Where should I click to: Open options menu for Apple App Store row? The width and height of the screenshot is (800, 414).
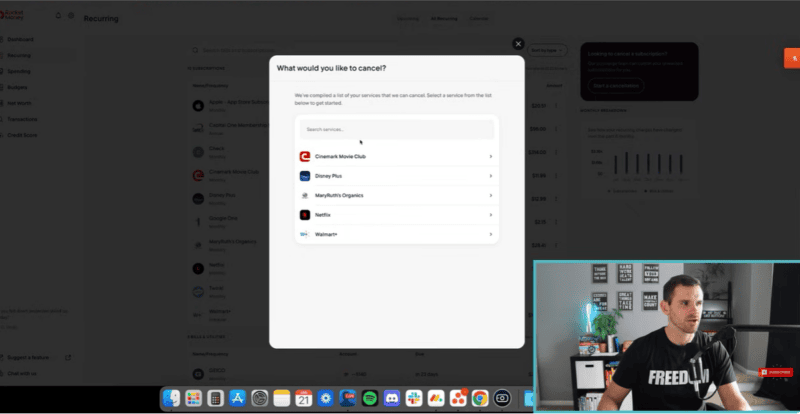556,106
